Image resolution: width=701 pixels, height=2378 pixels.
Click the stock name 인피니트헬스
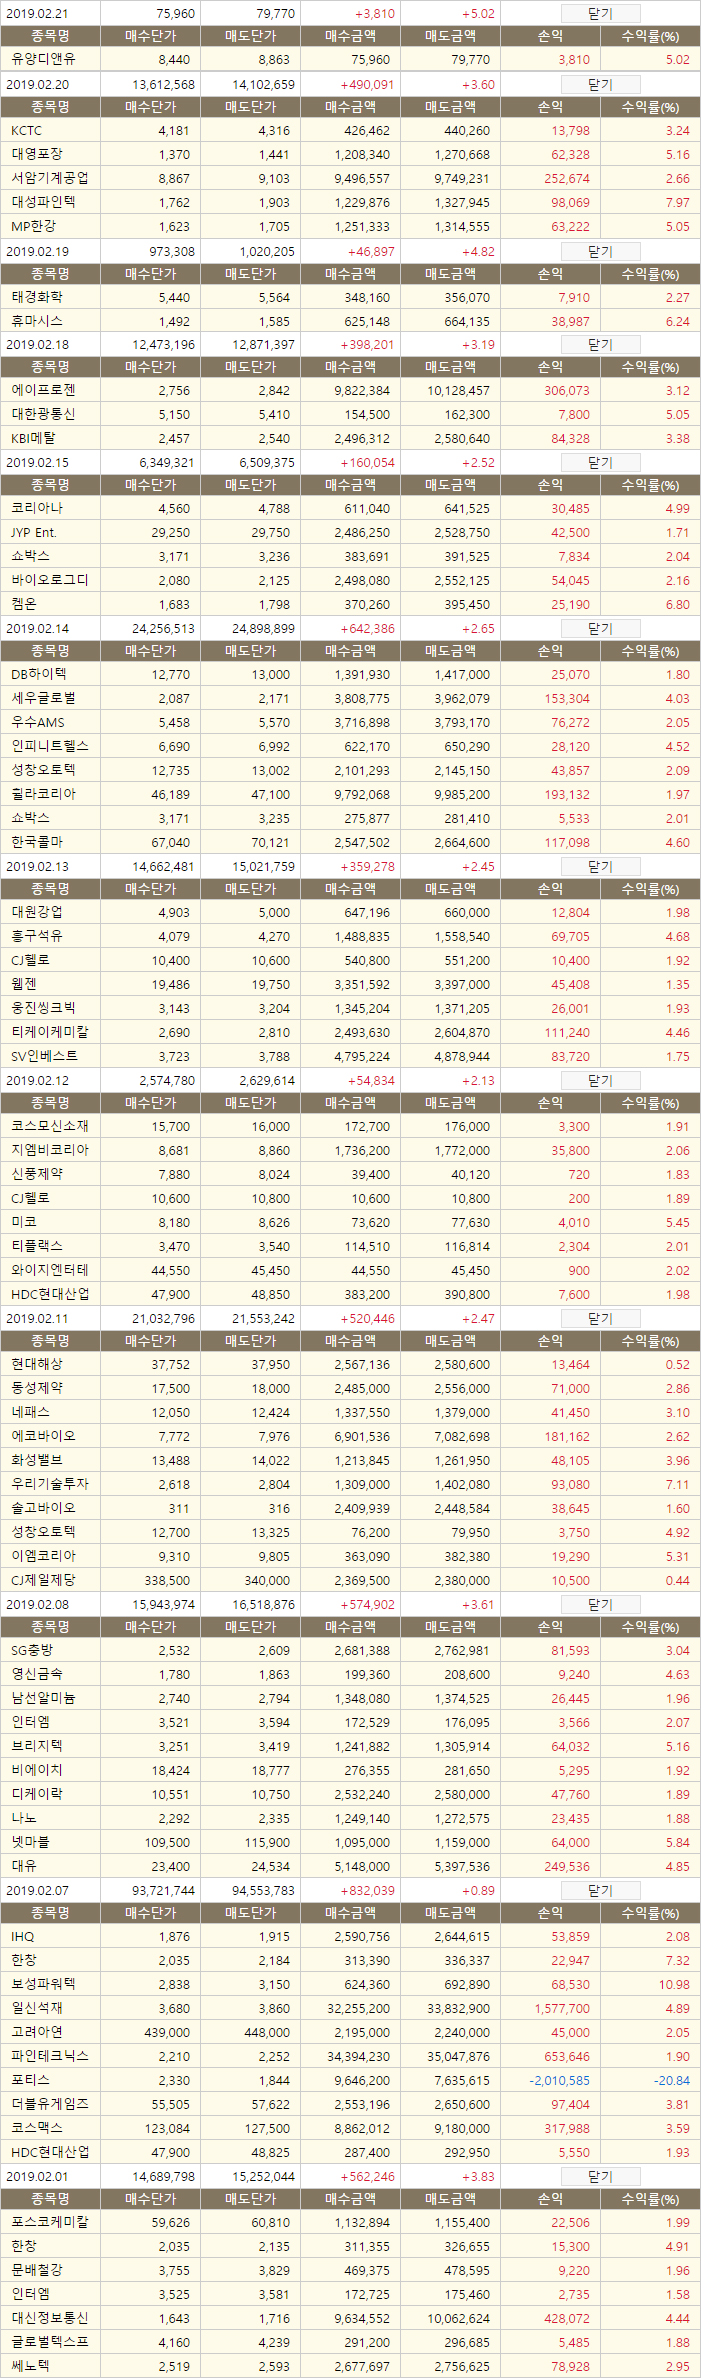point(50,746)
